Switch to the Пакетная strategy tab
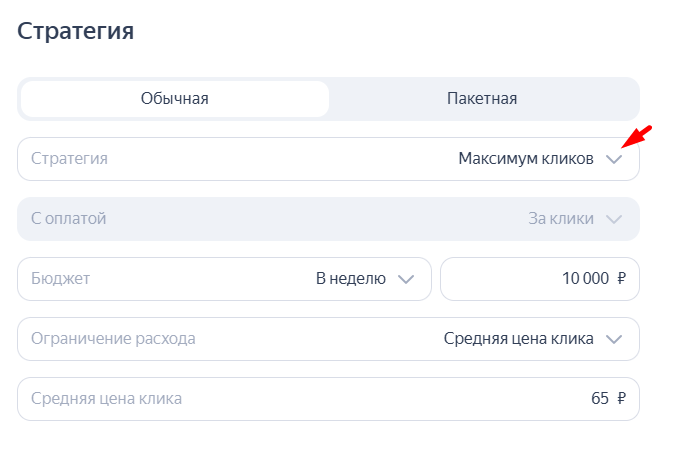This screenshot has width=674, height=450. (x=482, y=99)
